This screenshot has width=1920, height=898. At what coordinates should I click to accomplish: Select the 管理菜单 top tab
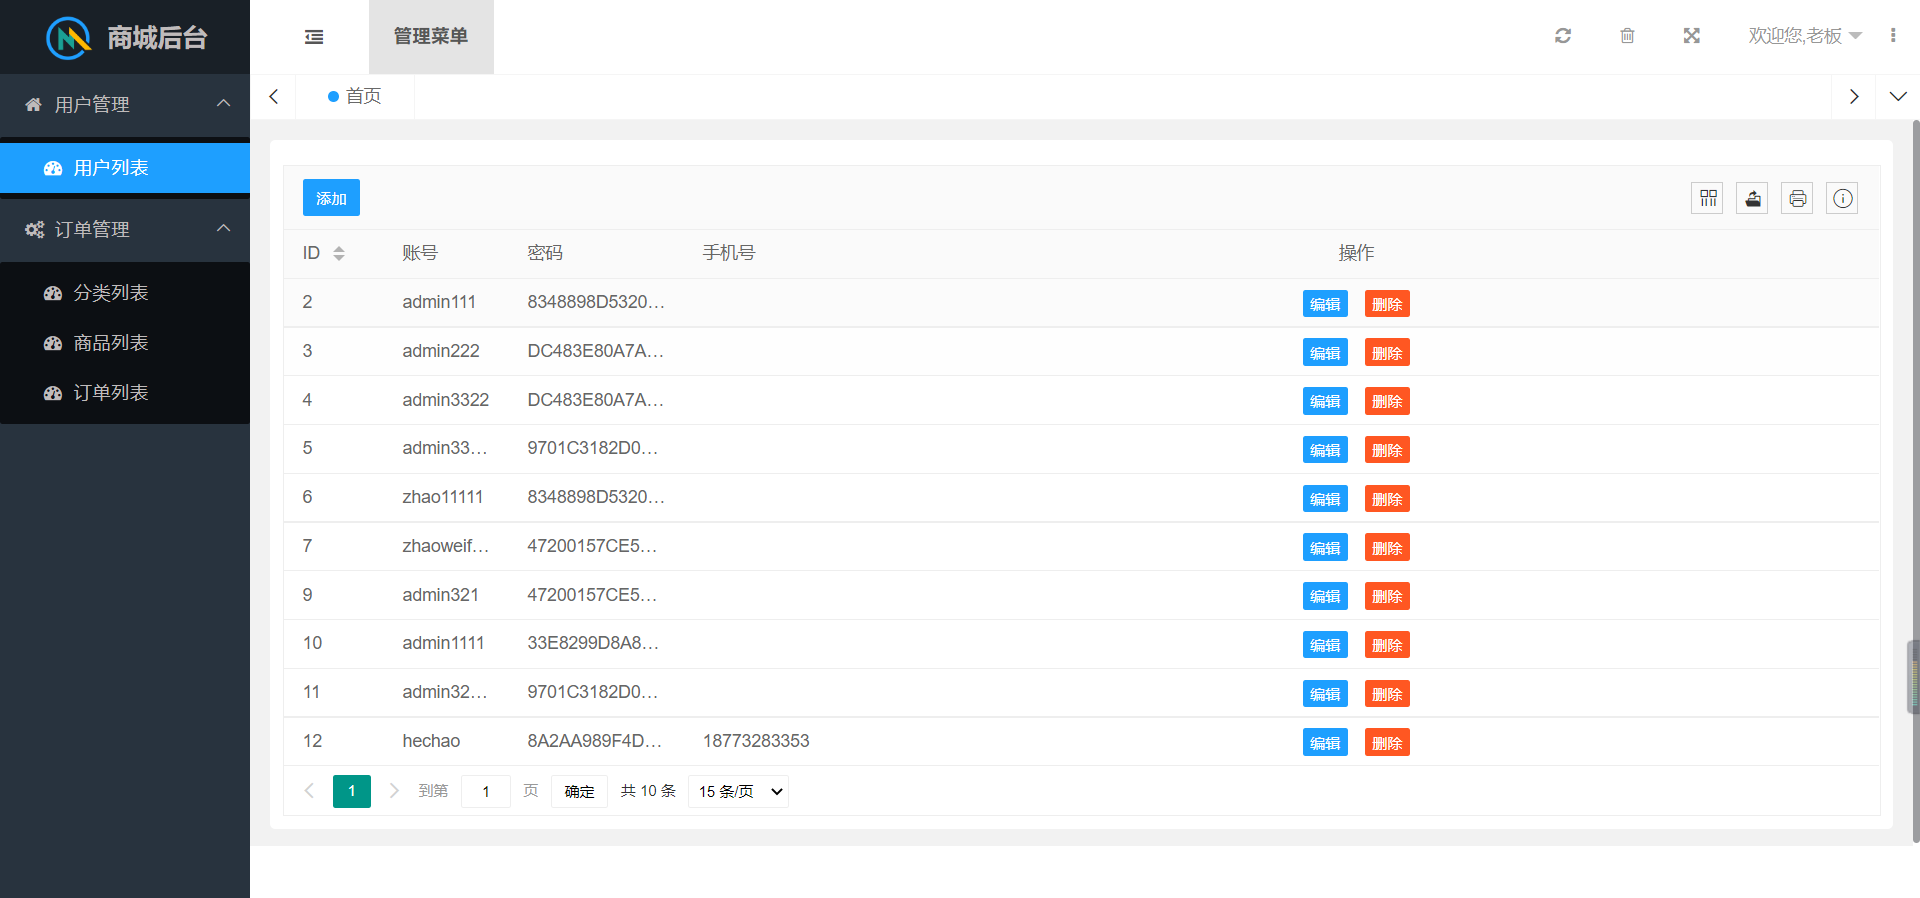pos(431,37)
